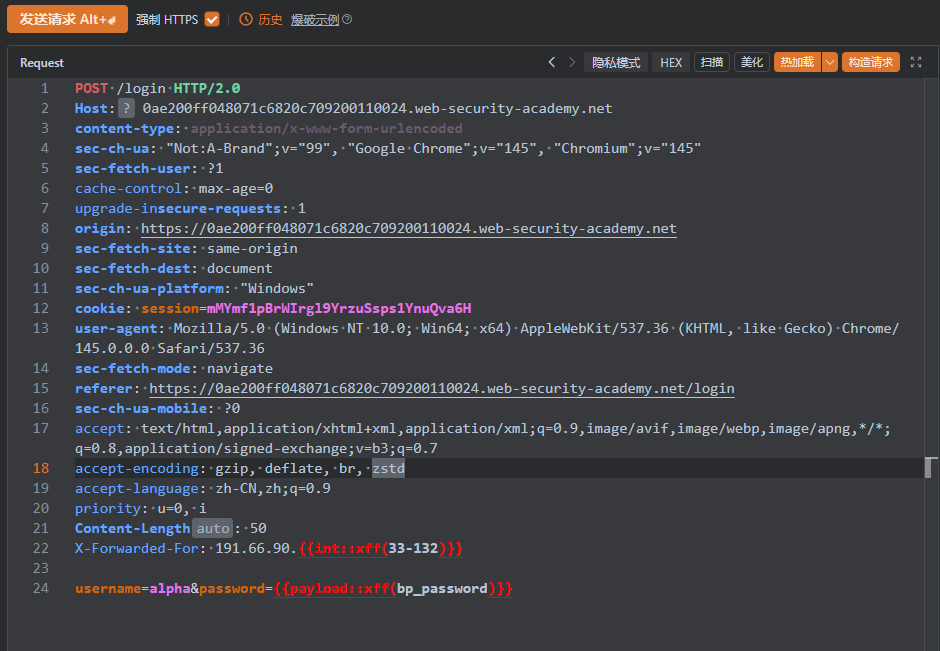Expand the dropdown arrow next to 热加载
The image size is (940, 651).
(829, 62)
